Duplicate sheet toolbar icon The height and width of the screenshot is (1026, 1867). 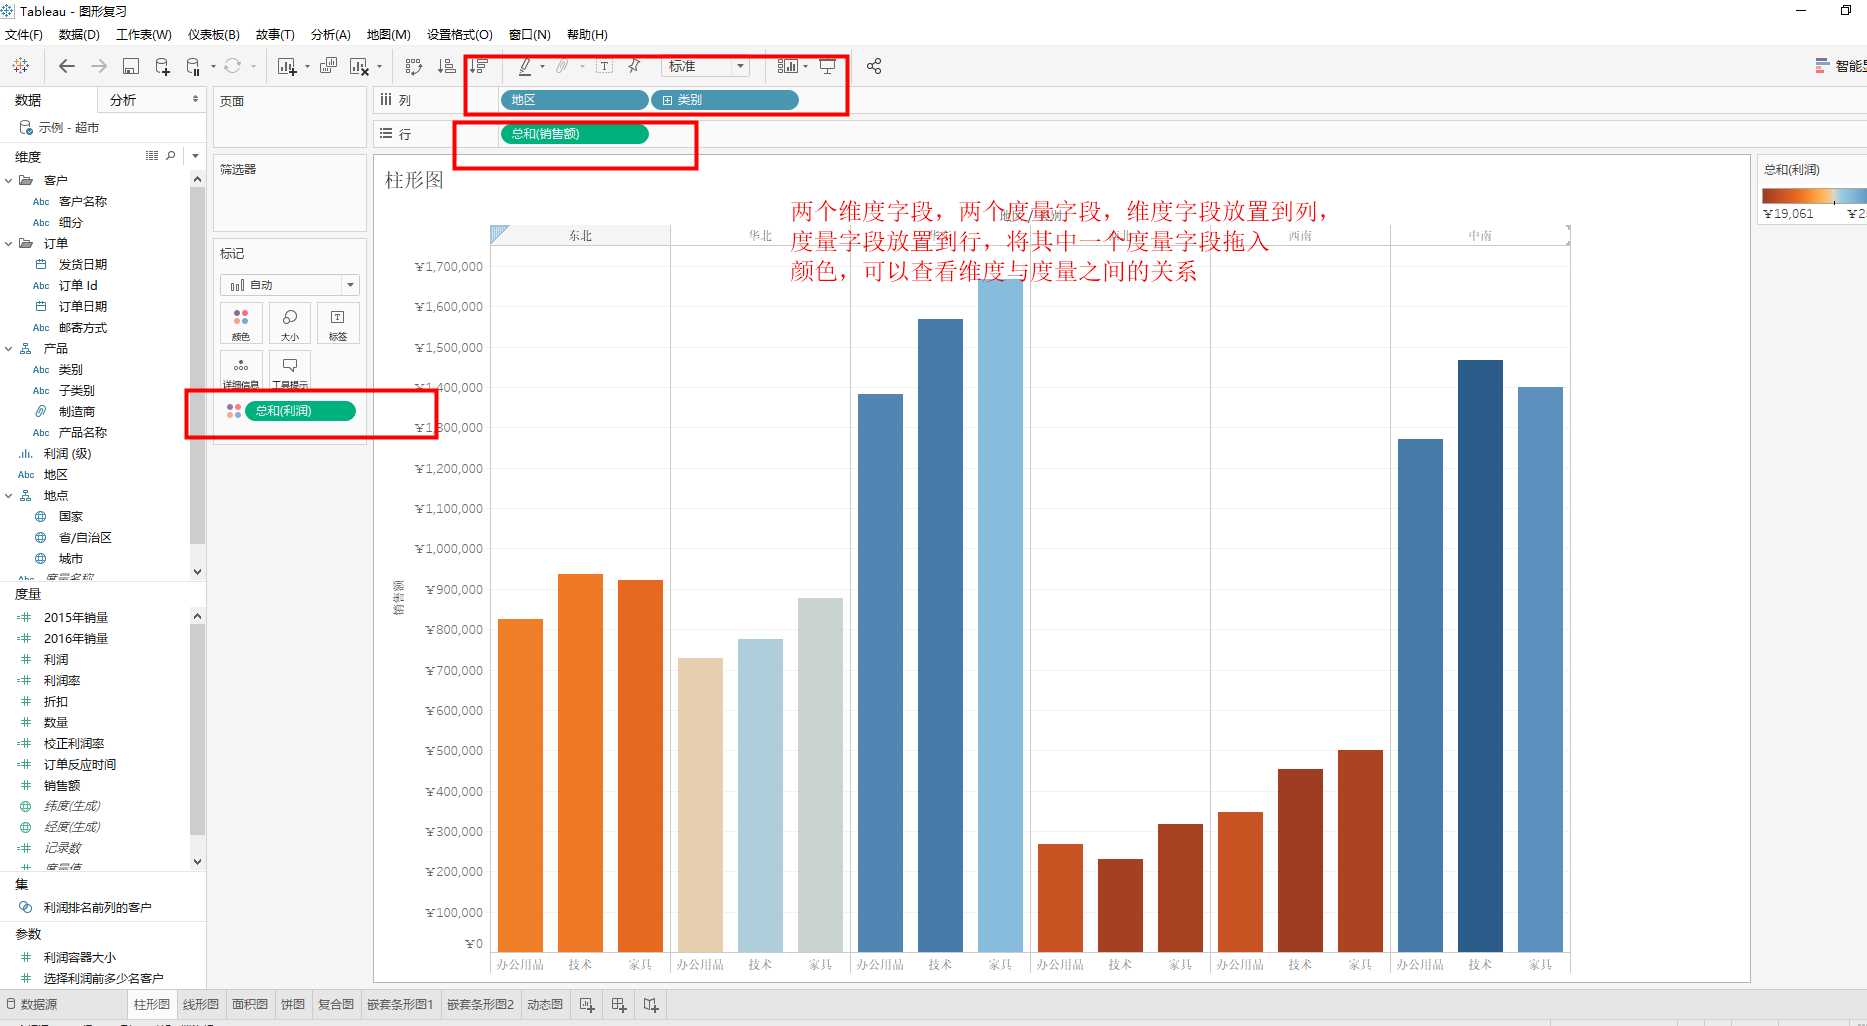[328, 66]
